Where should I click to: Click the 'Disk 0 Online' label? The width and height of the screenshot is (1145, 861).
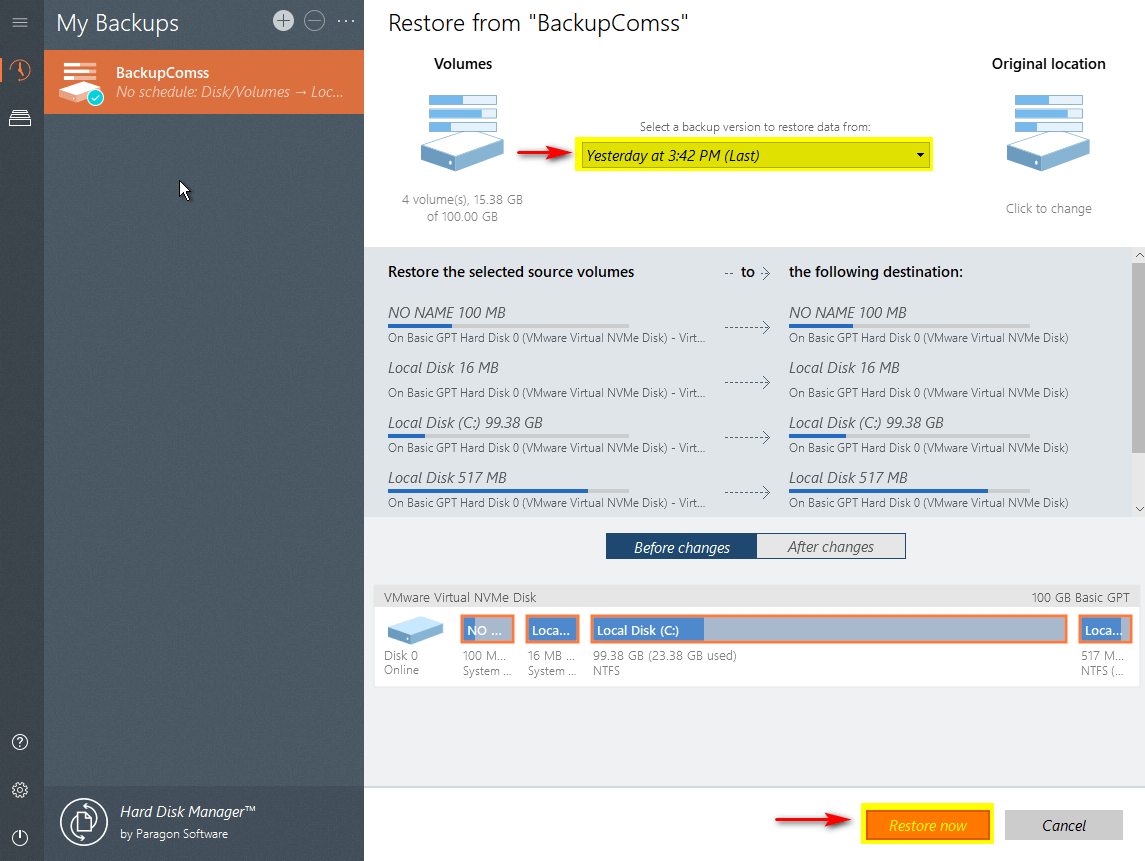[402, 662]
